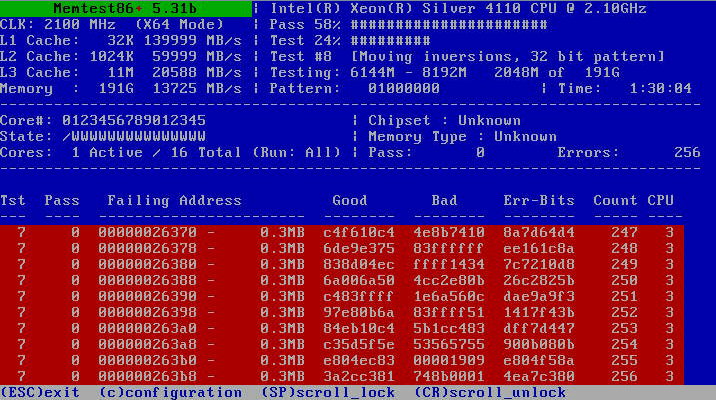Select Good value 3a2cc381

359,376
